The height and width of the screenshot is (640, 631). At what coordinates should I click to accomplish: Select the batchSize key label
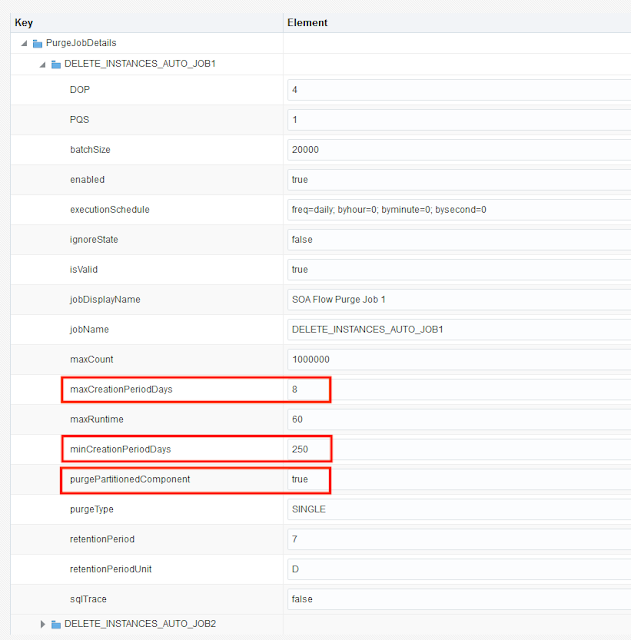coord(90,150)
